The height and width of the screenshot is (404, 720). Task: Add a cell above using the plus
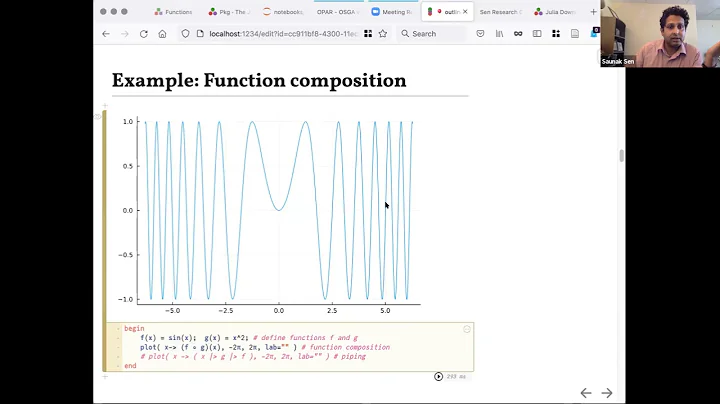click(105, 106)
